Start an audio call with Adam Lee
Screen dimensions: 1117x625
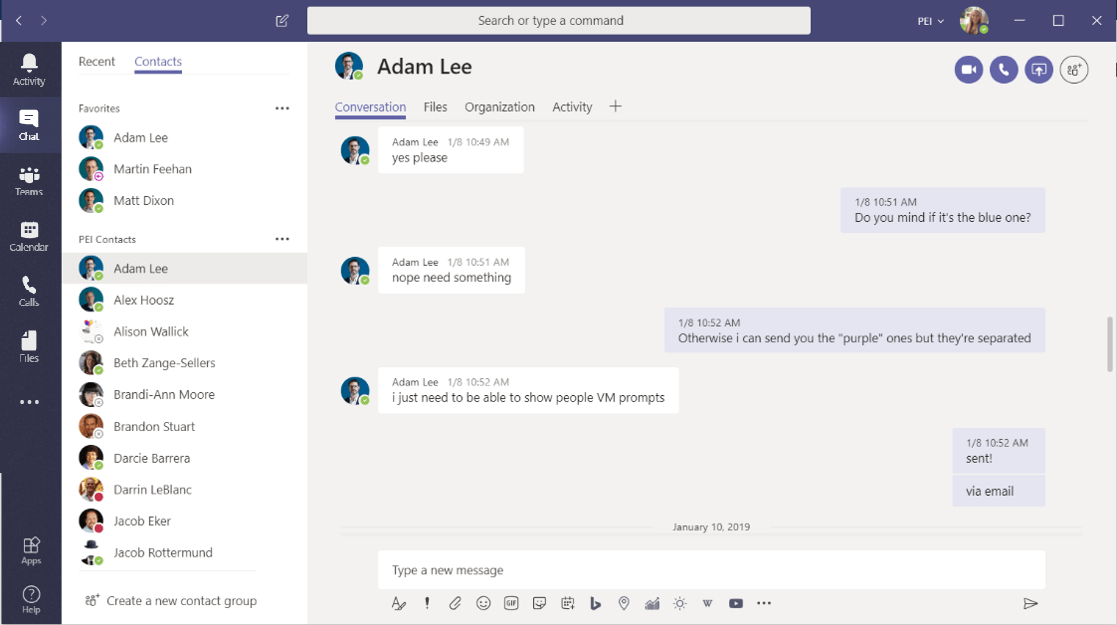(1003, 70)
